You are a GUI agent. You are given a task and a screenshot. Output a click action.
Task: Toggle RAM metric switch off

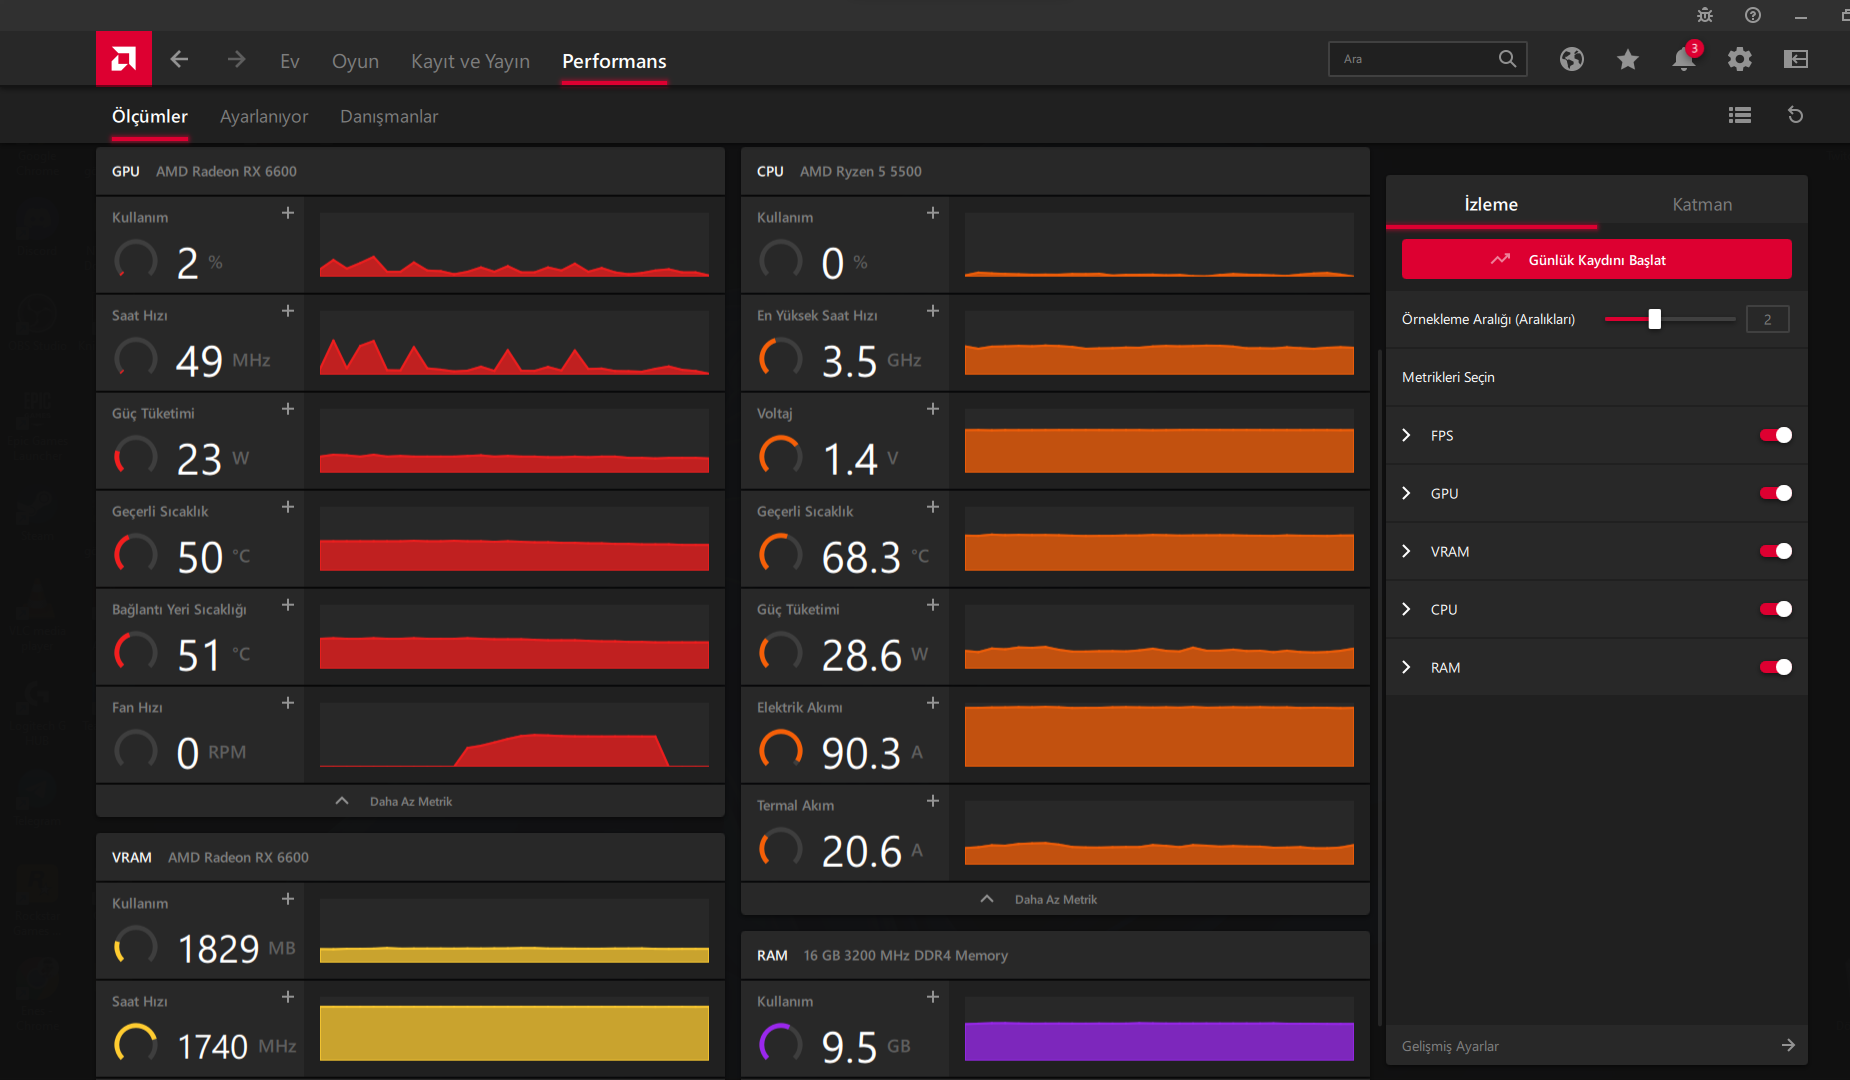pos(1776,667)
